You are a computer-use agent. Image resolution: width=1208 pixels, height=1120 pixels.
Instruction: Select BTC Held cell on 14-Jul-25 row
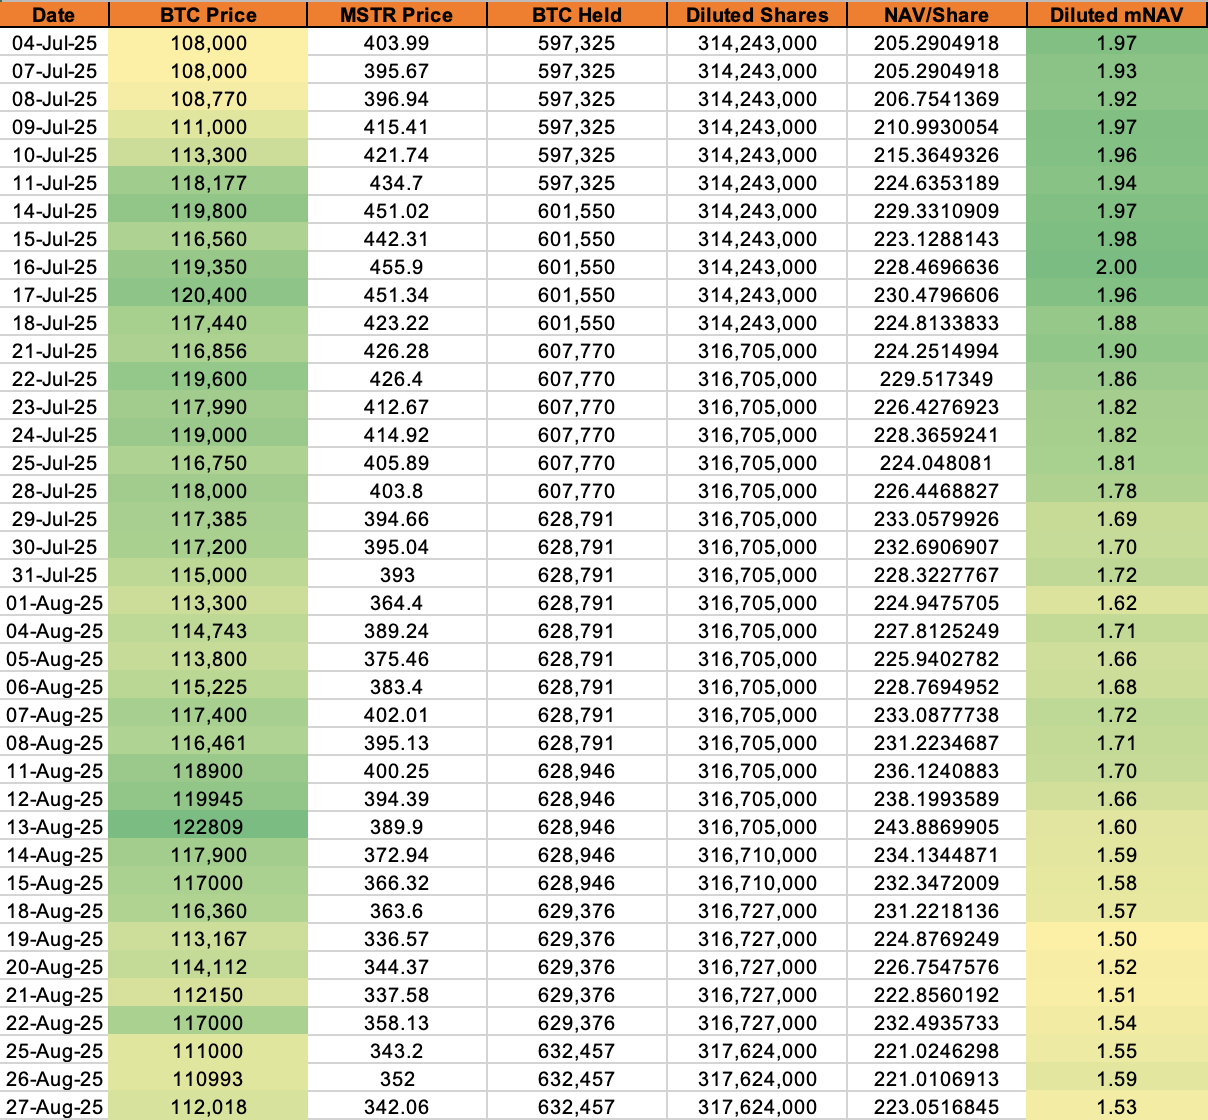[576, 211]
